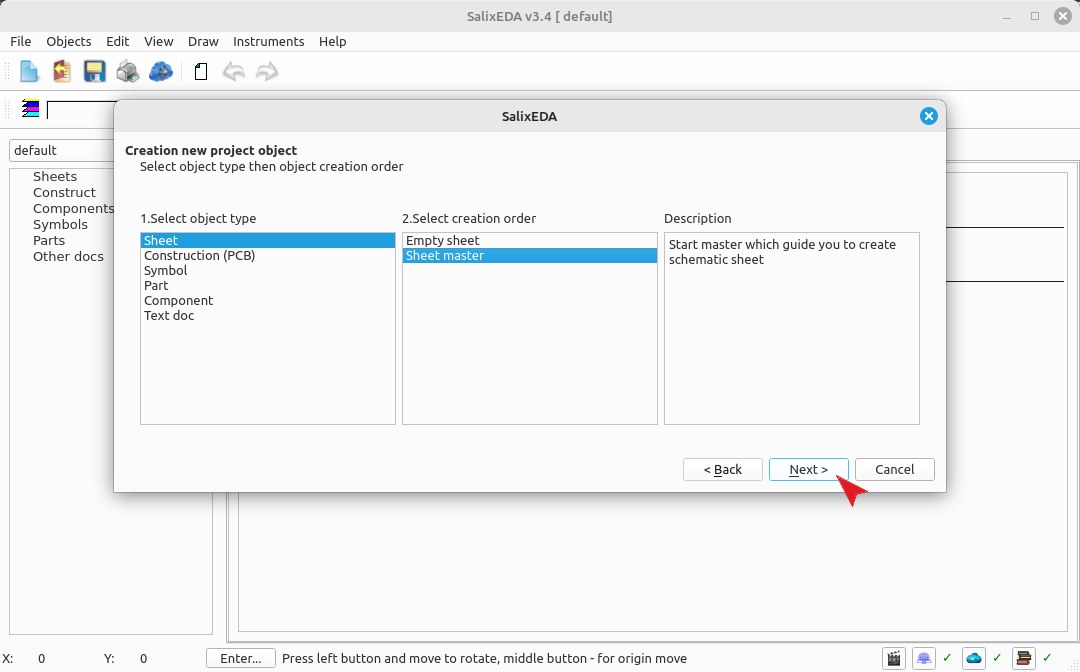Select Parts in project tree
The width and height of the screenshot is (1080, 672).
tap(49, 240)
